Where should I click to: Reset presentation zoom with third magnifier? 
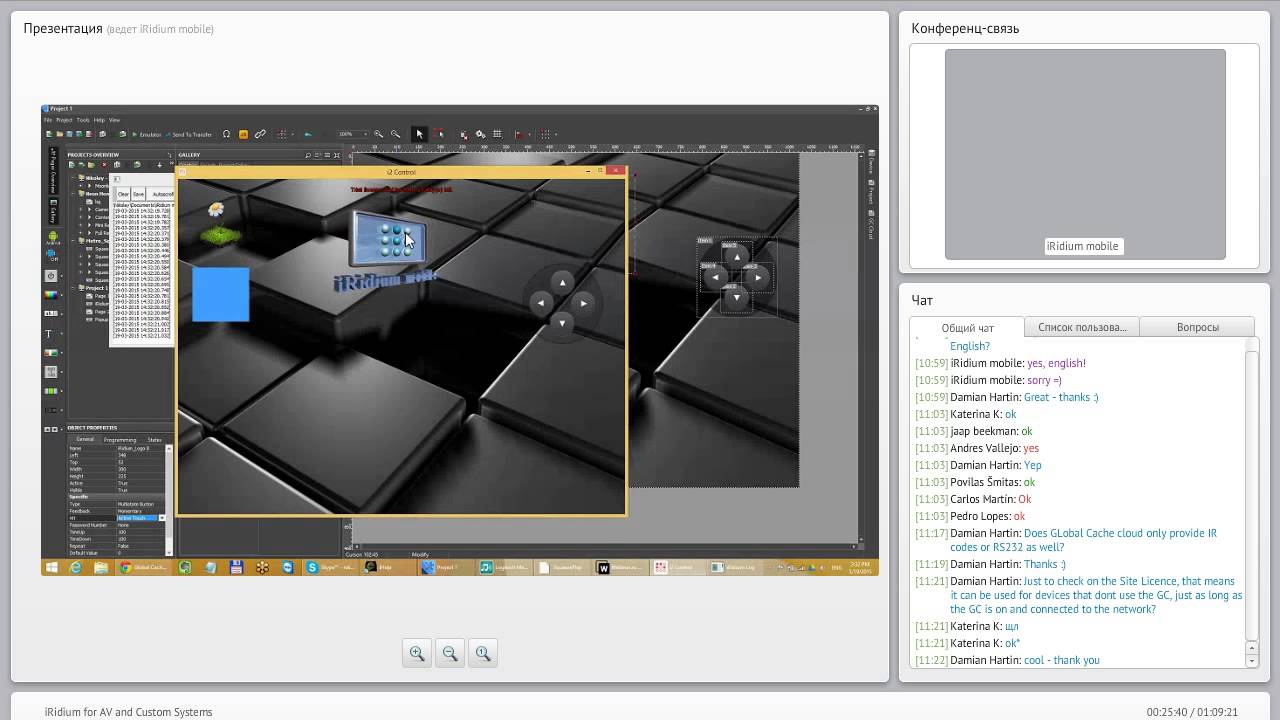483,653
